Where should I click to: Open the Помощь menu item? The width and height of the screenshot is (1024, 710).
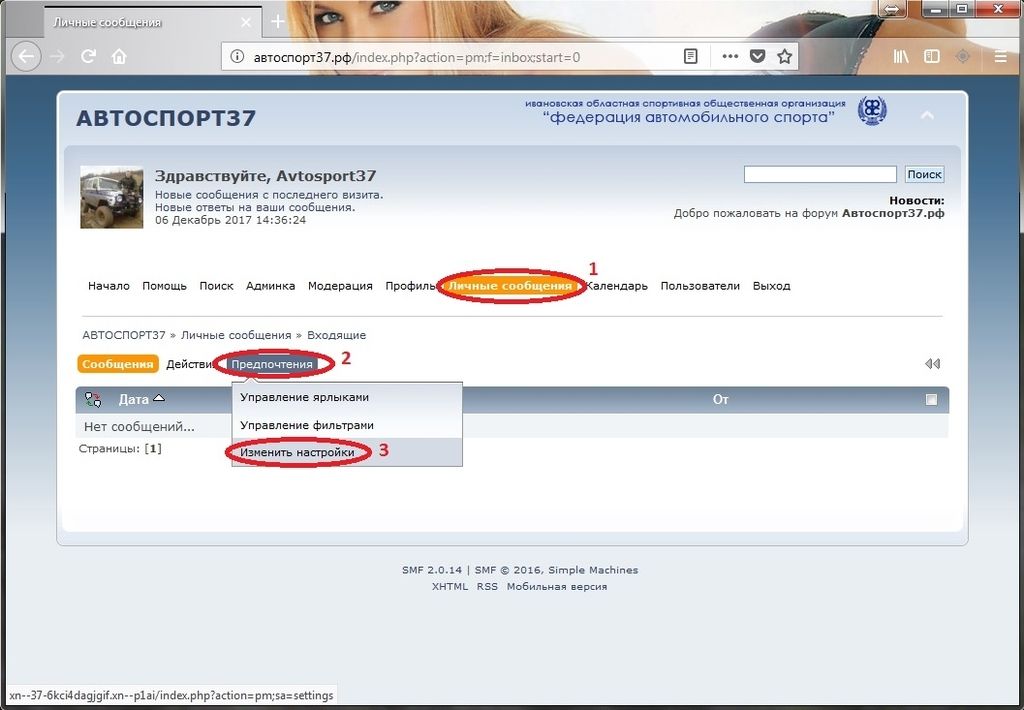coord(165,286)
